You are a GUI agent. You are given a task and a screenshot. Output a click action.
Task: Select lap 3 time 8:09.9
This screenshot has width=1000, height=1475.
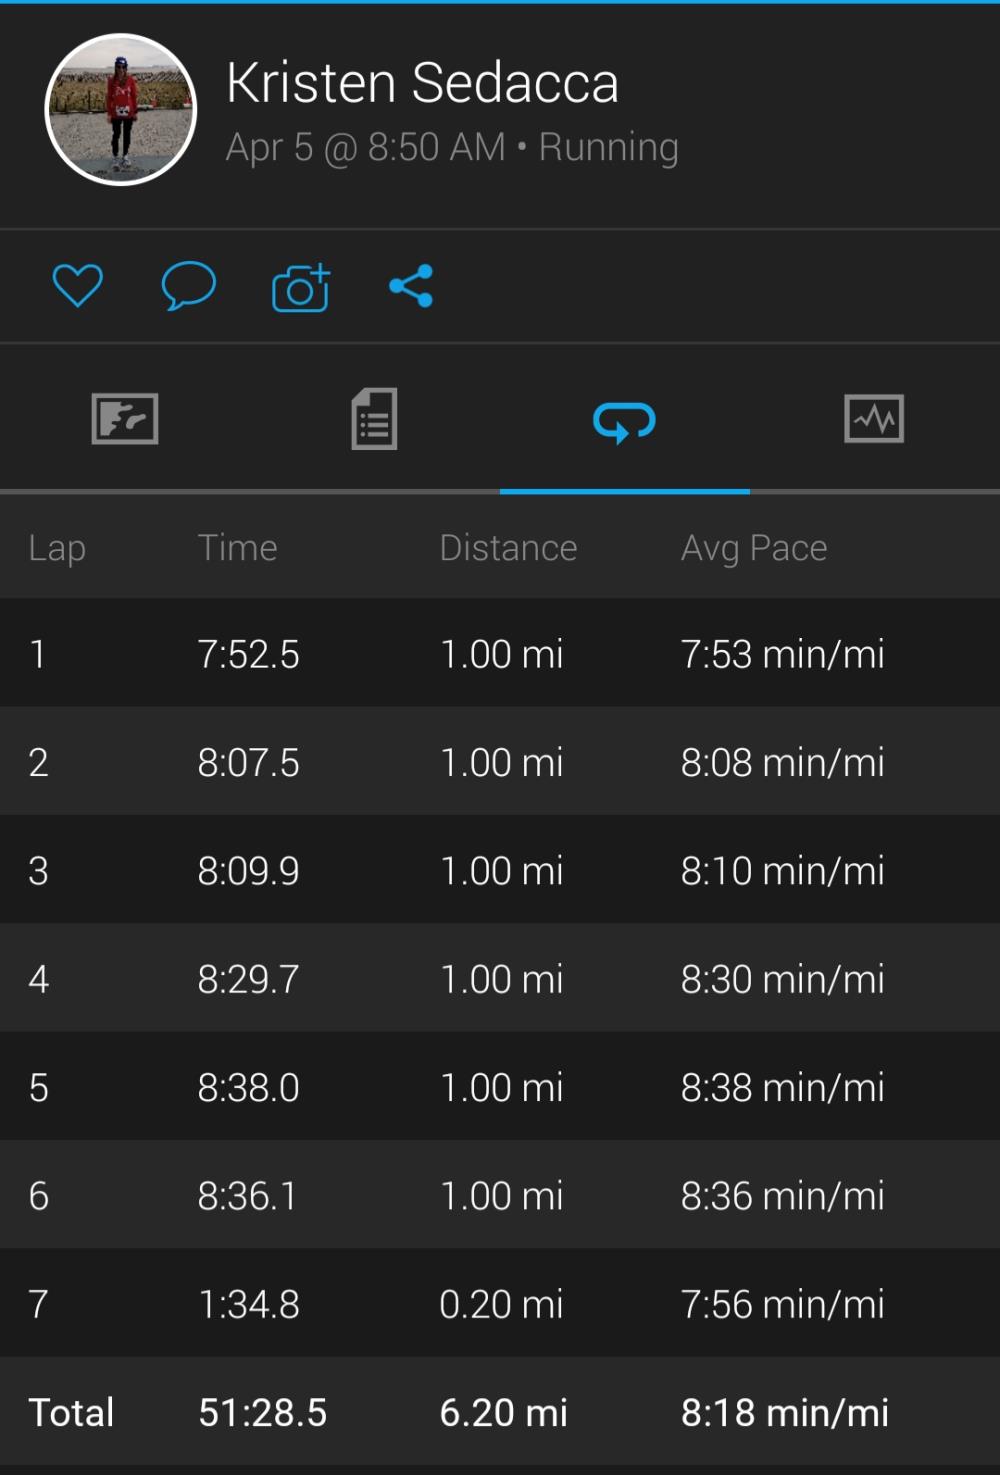pos(248,871)
